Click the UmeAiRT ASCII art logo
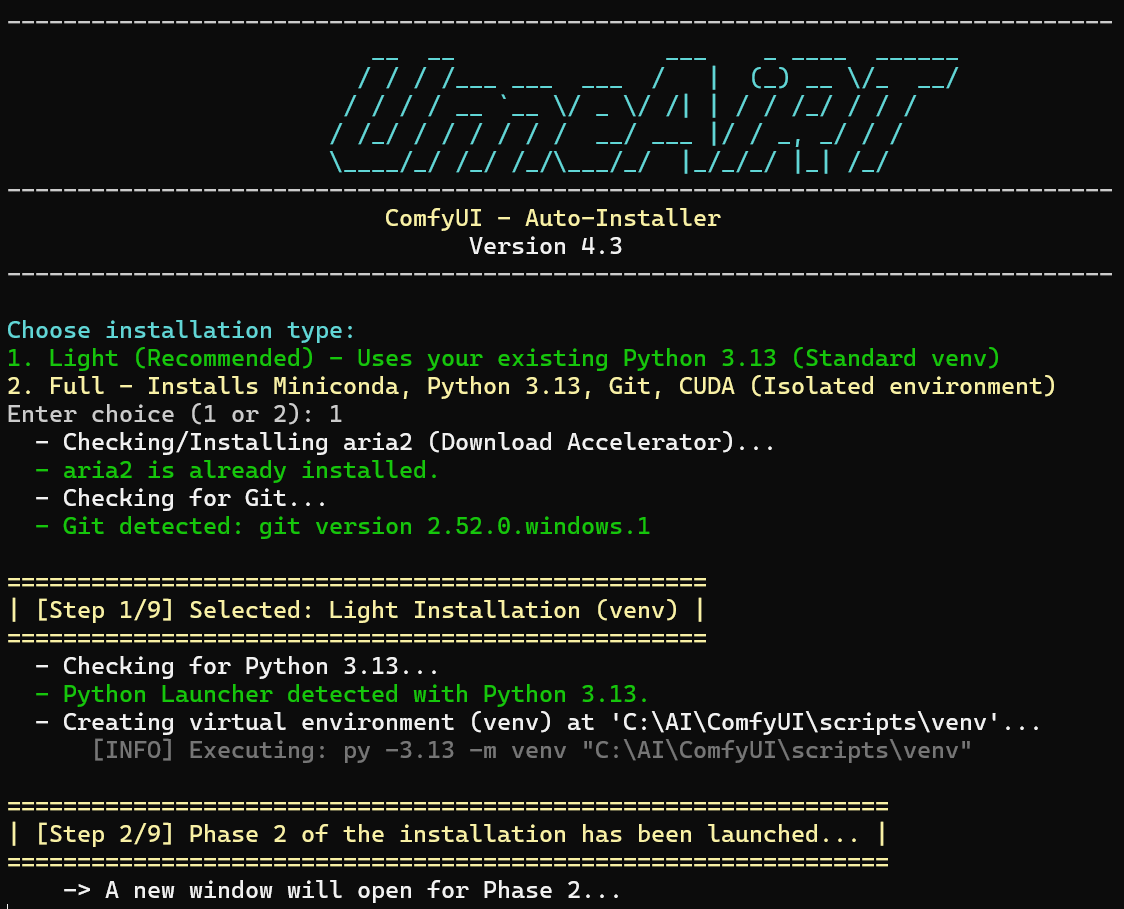1124x909 pixels. (x=644, y=113)
